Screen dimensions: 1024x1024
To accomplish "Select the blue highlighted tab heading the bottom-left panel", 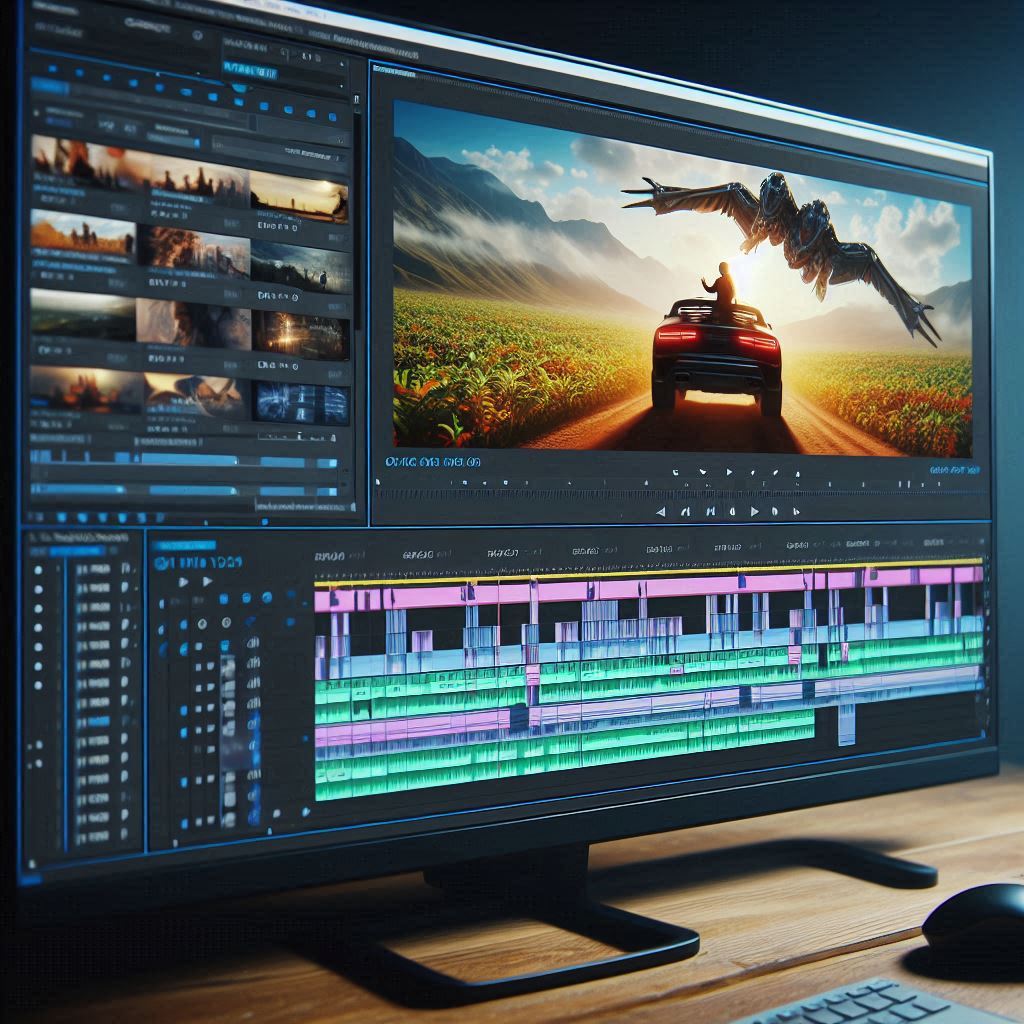I will 77,551.
